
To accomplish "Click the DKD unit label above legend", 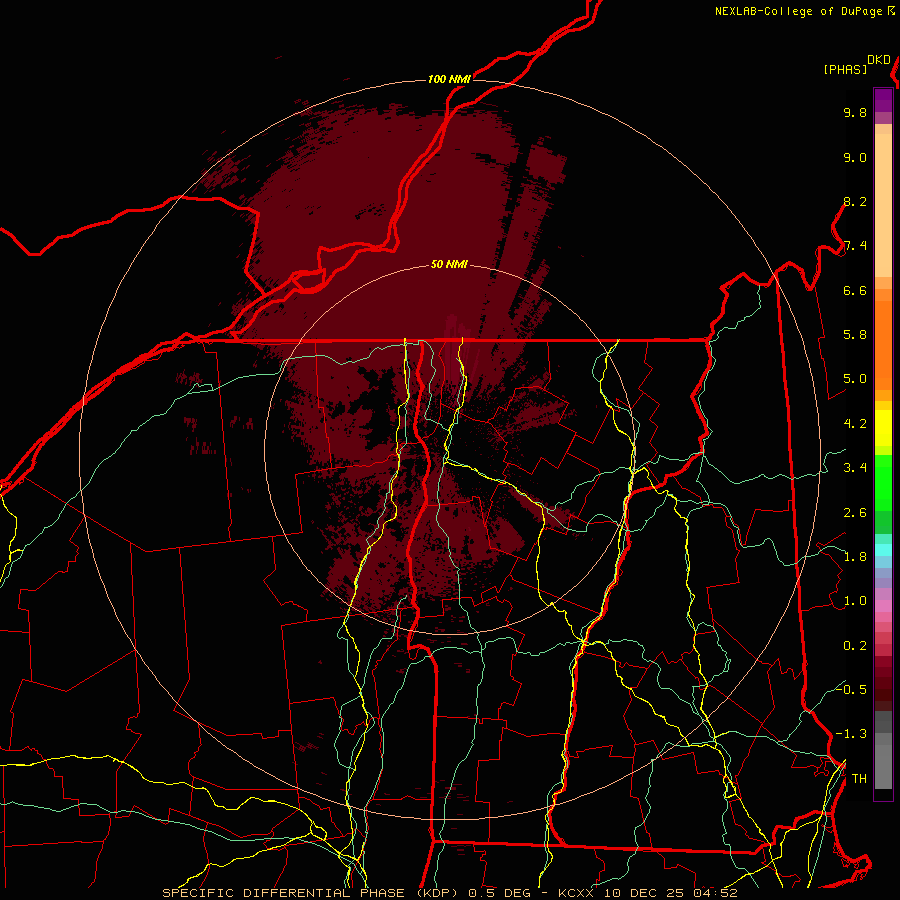I will [x=879, y=60].
